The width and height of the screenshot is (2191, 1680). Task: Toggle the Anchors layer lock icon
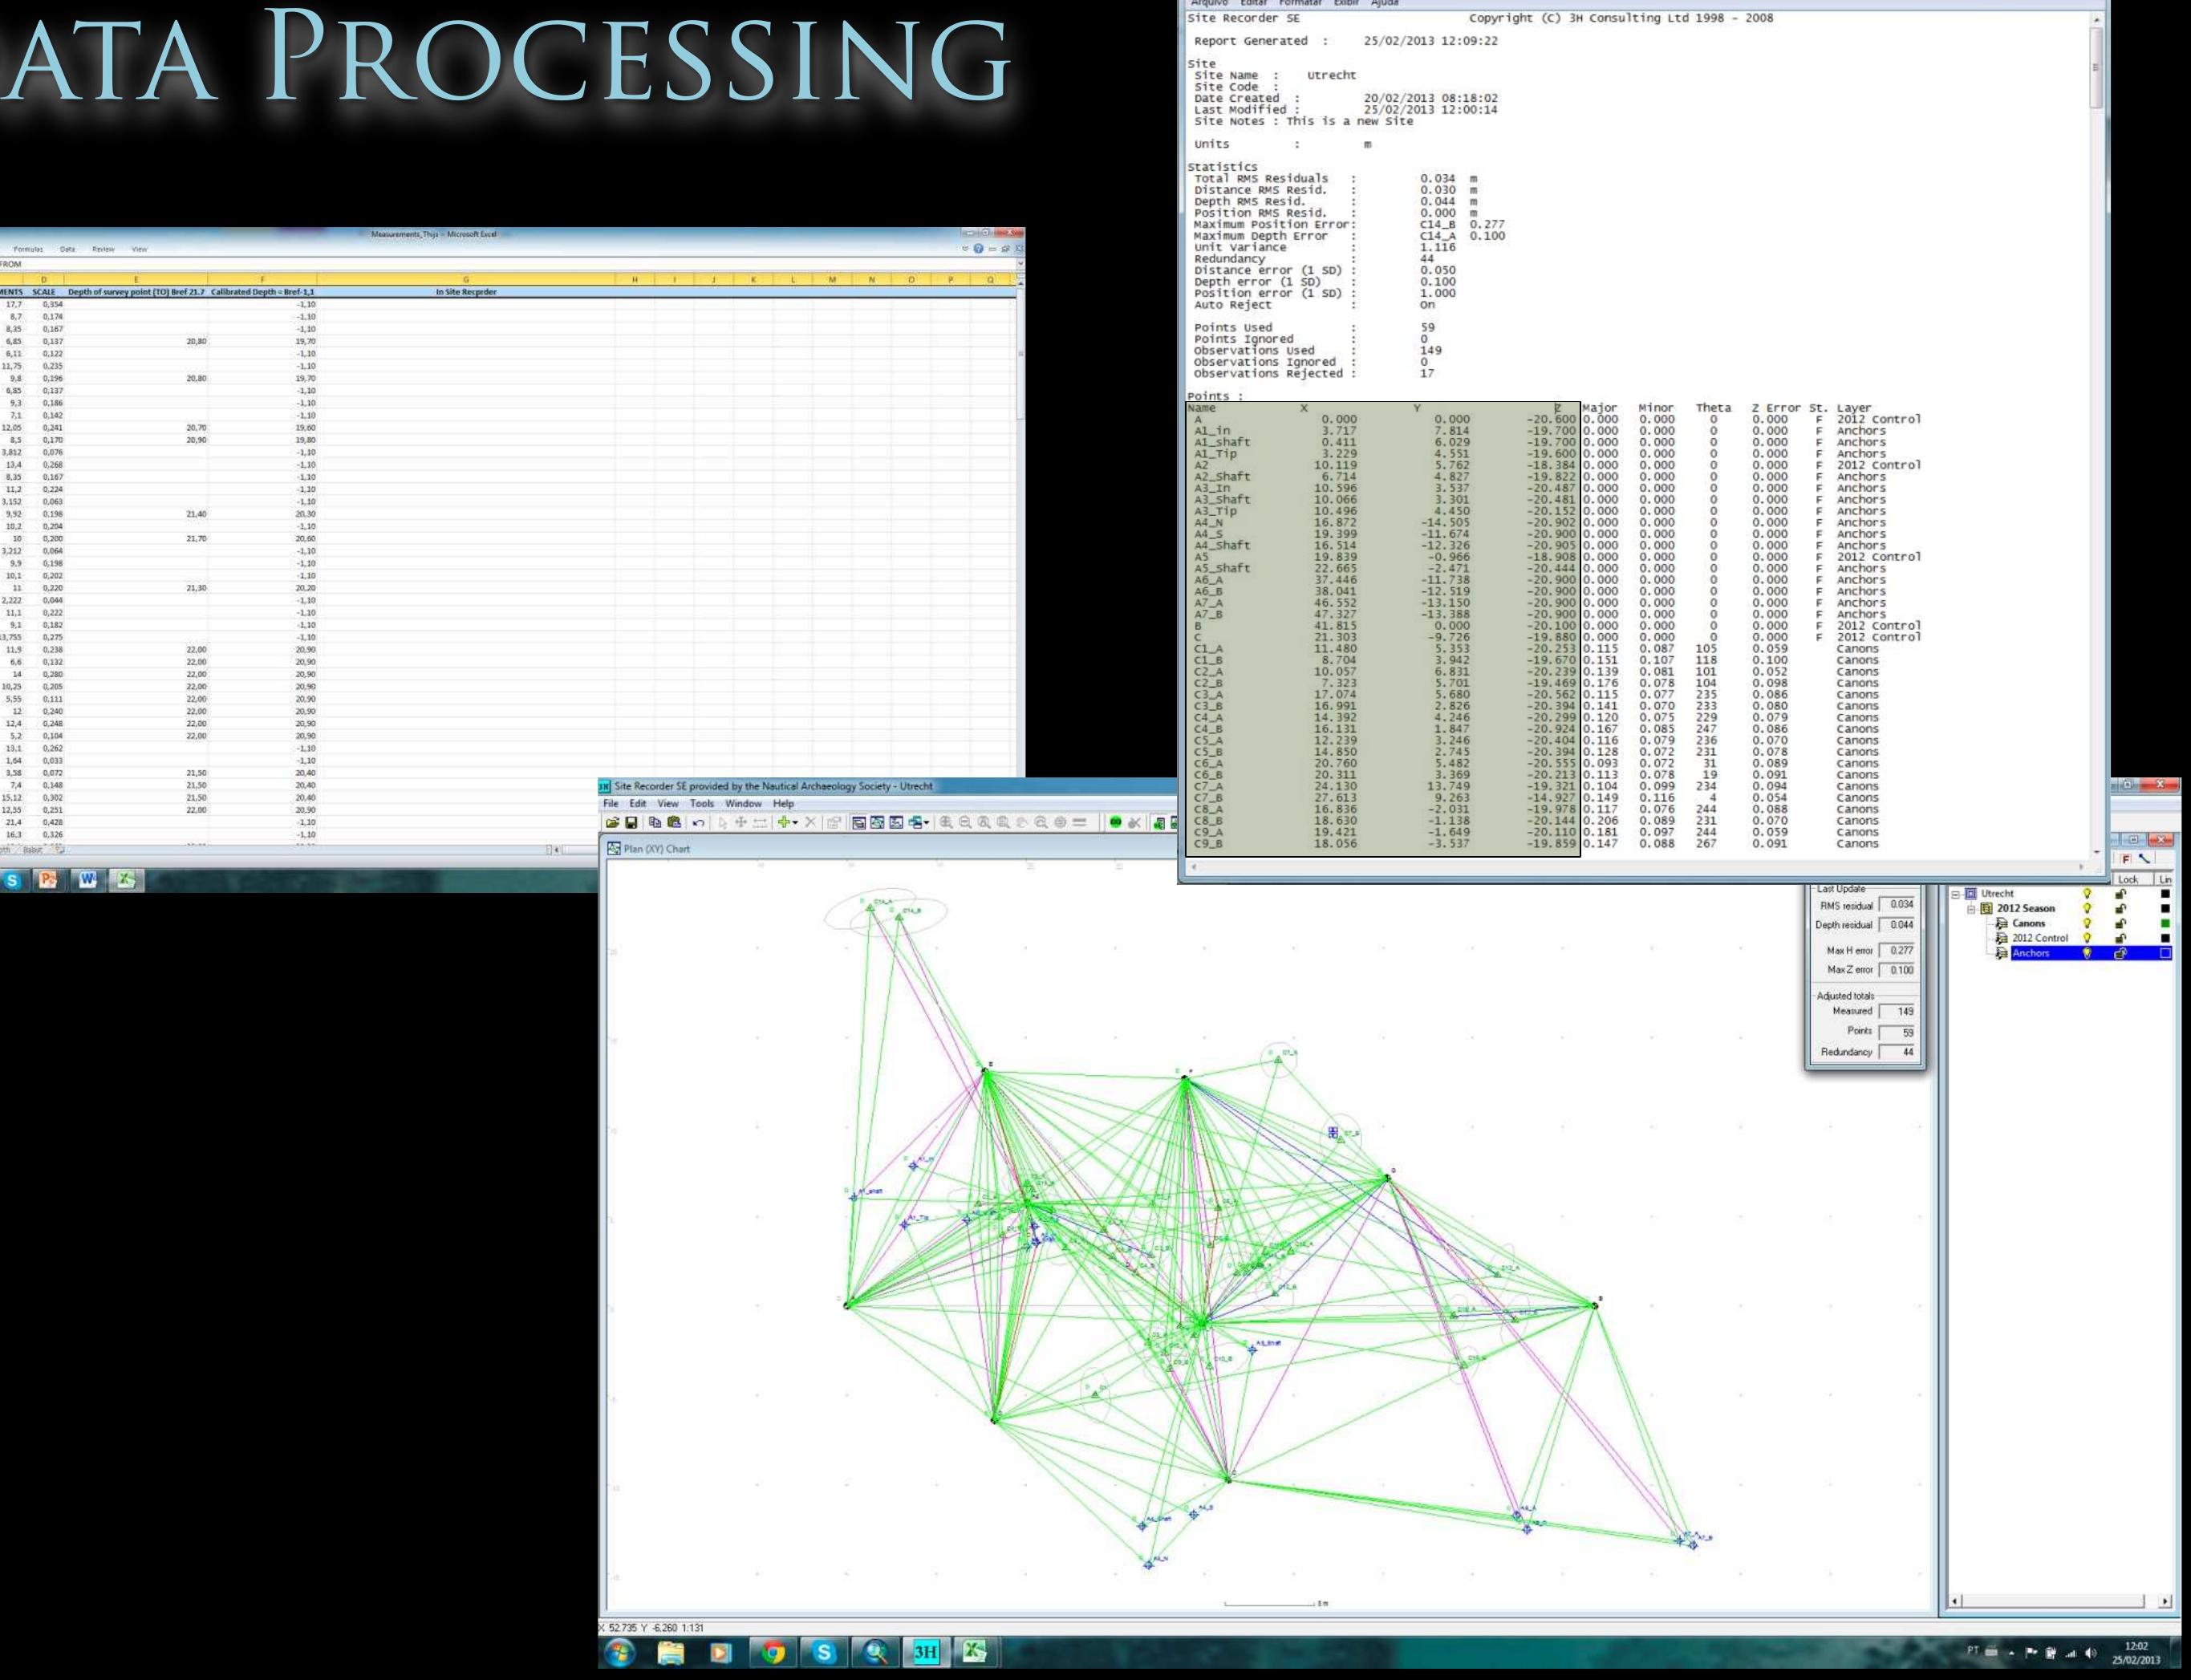click(2120, 954)
